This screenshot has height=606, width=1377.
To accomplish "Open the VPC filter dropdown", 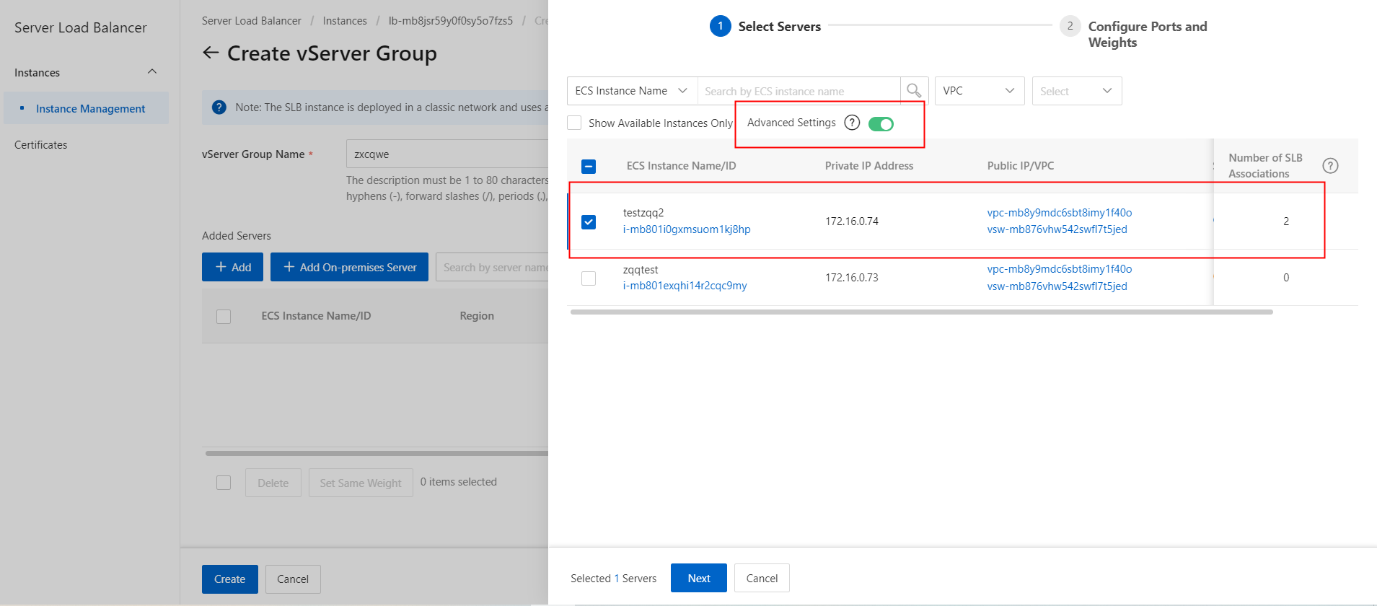I will click(980, 91).
